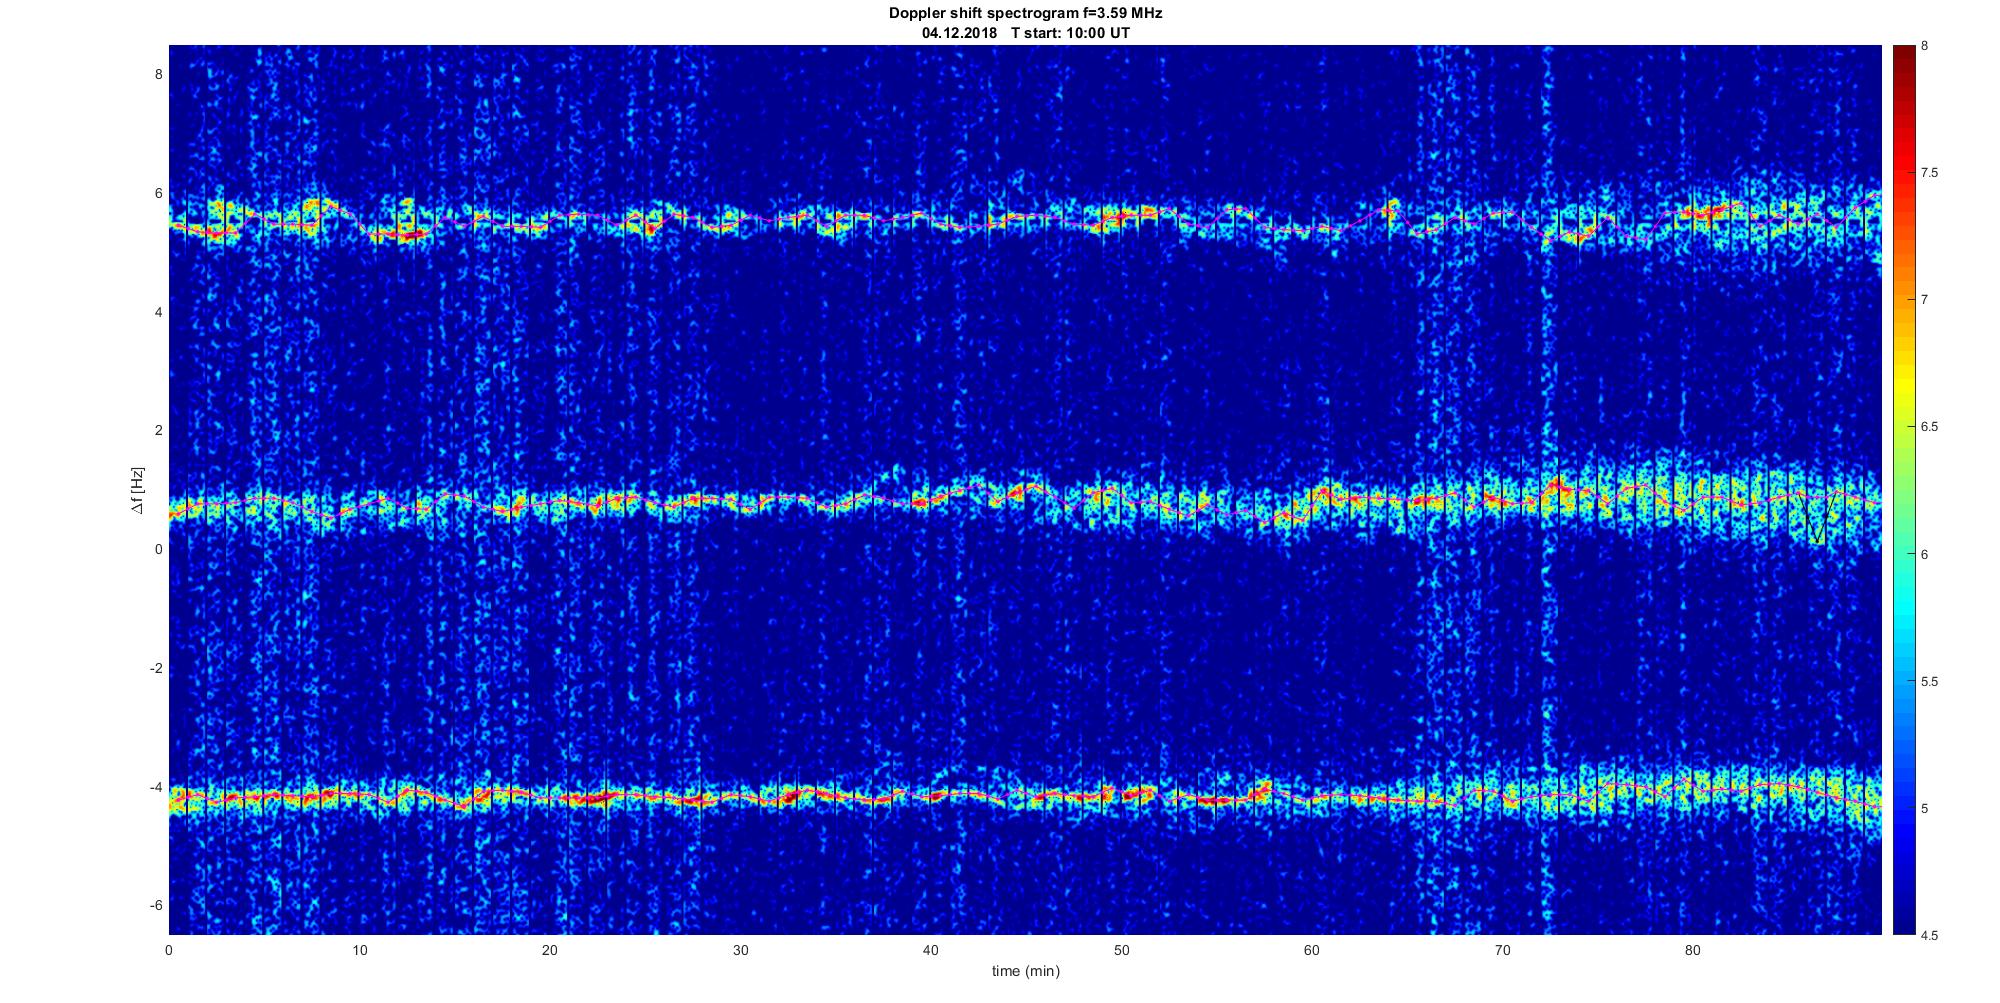
Task: Click the y-axis tick label '-2'
Action: pyautogui.click(x=156, y=668)
